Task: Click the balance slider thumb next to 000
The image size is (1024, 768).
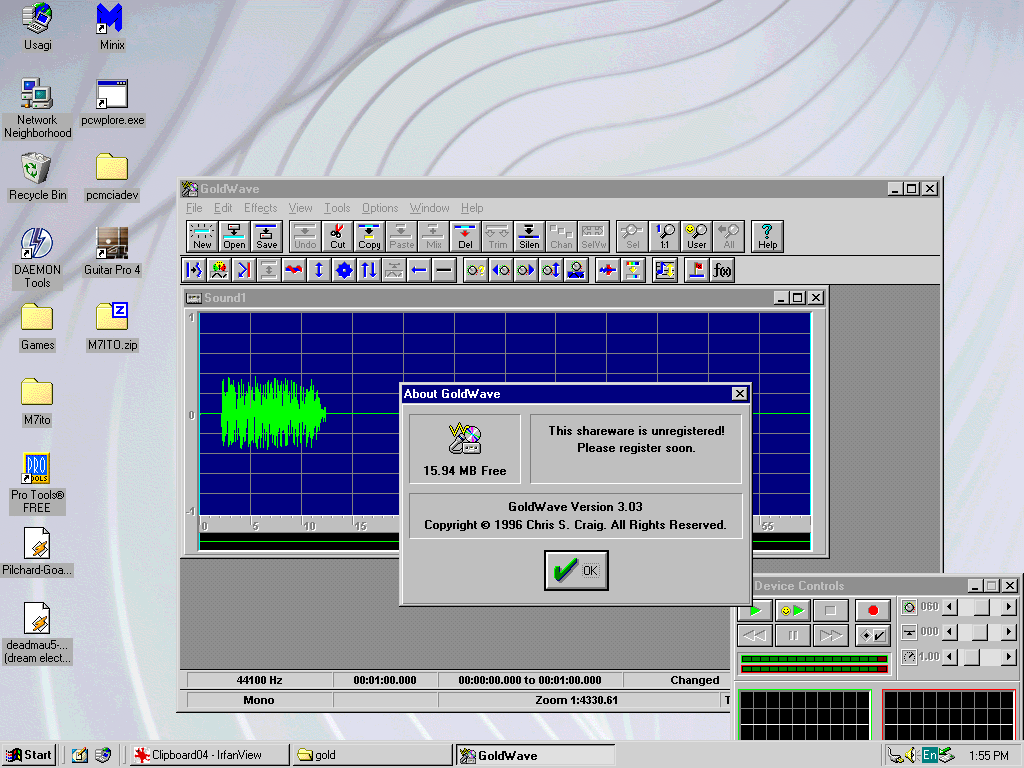Action: tap(980, 632)
